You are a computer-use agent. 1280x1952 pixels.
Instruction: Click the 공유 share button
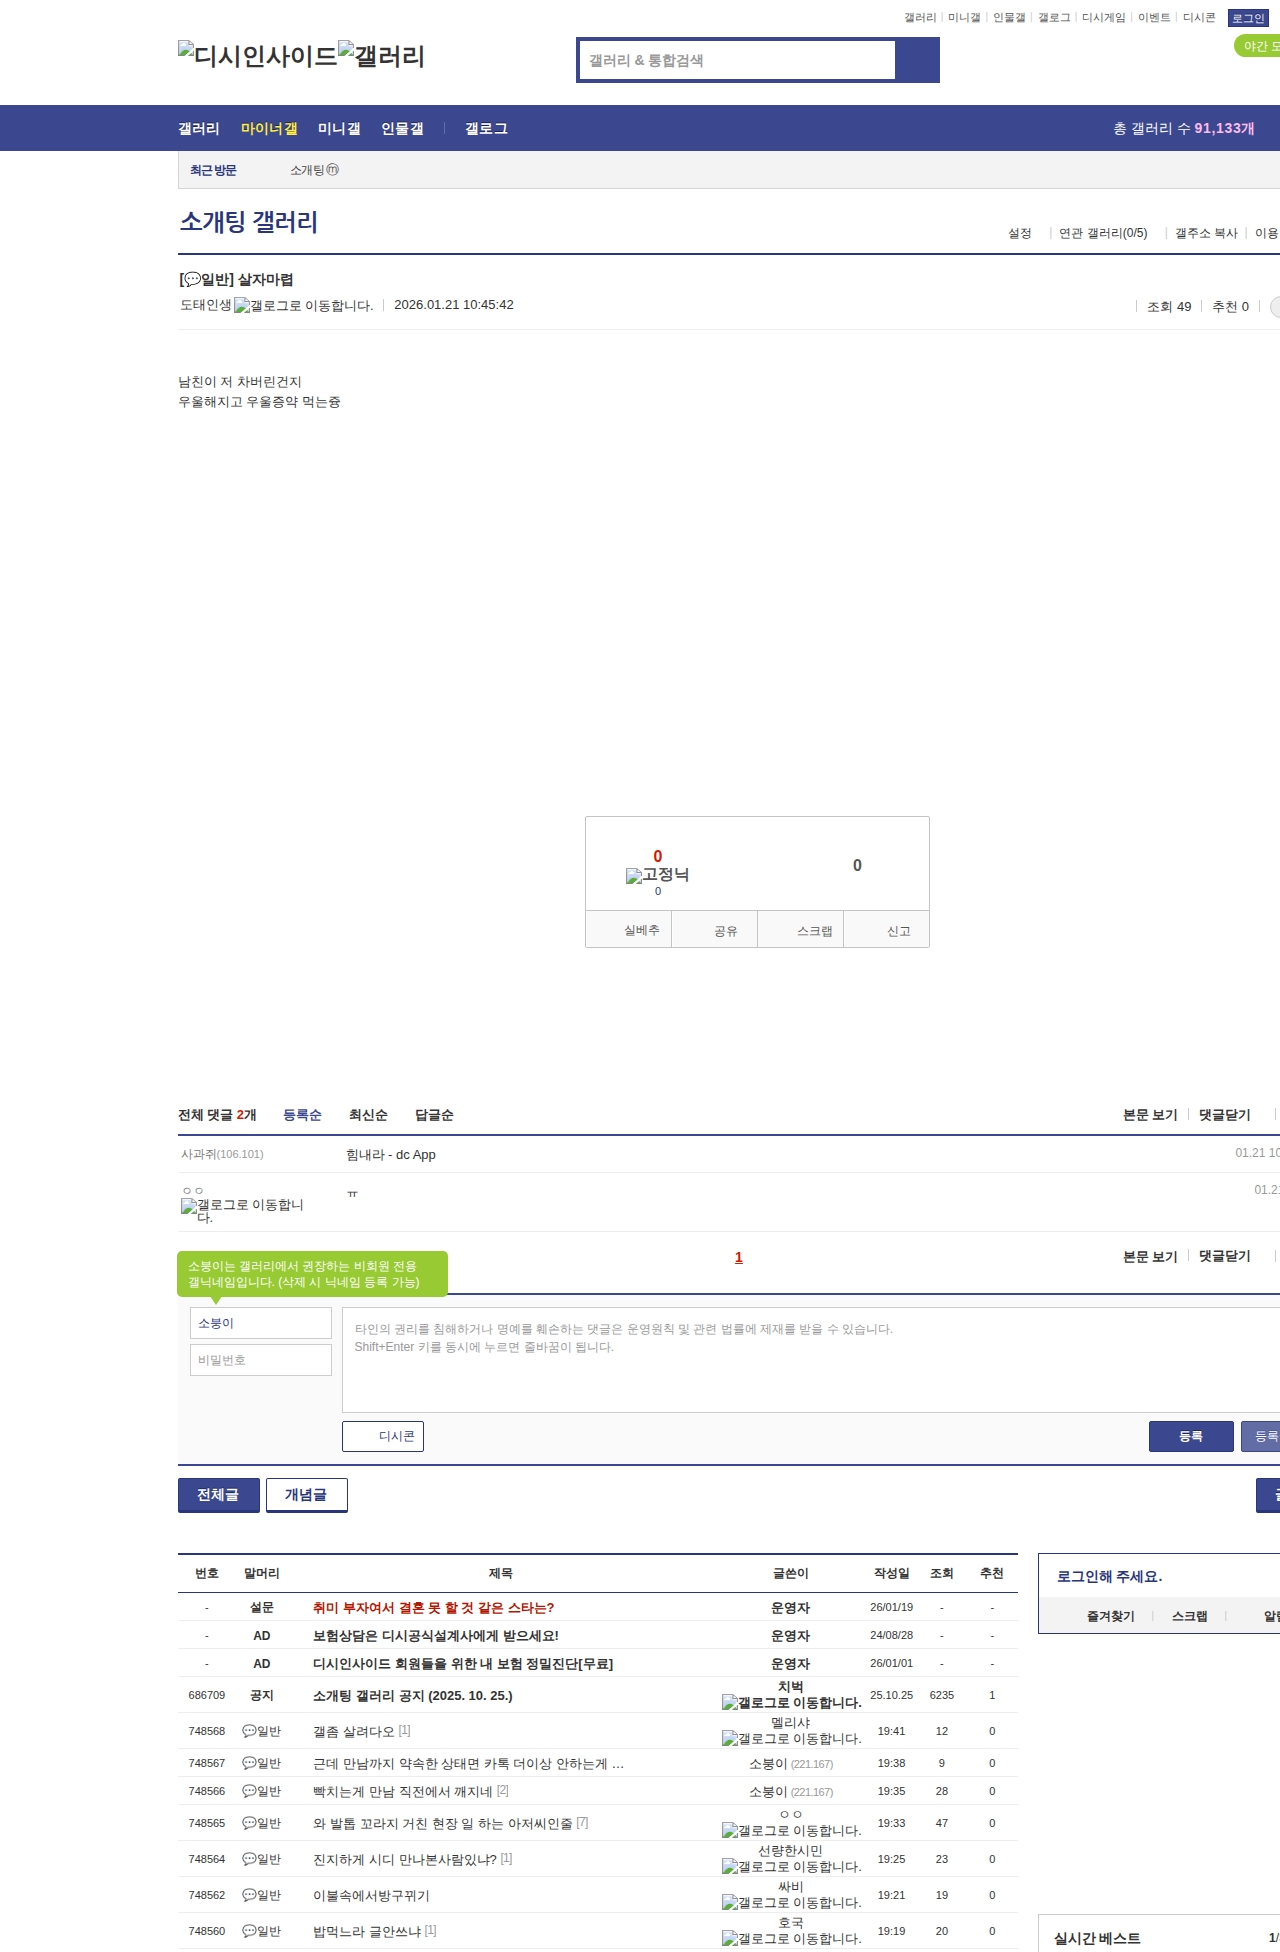click(x=714, y=930)
